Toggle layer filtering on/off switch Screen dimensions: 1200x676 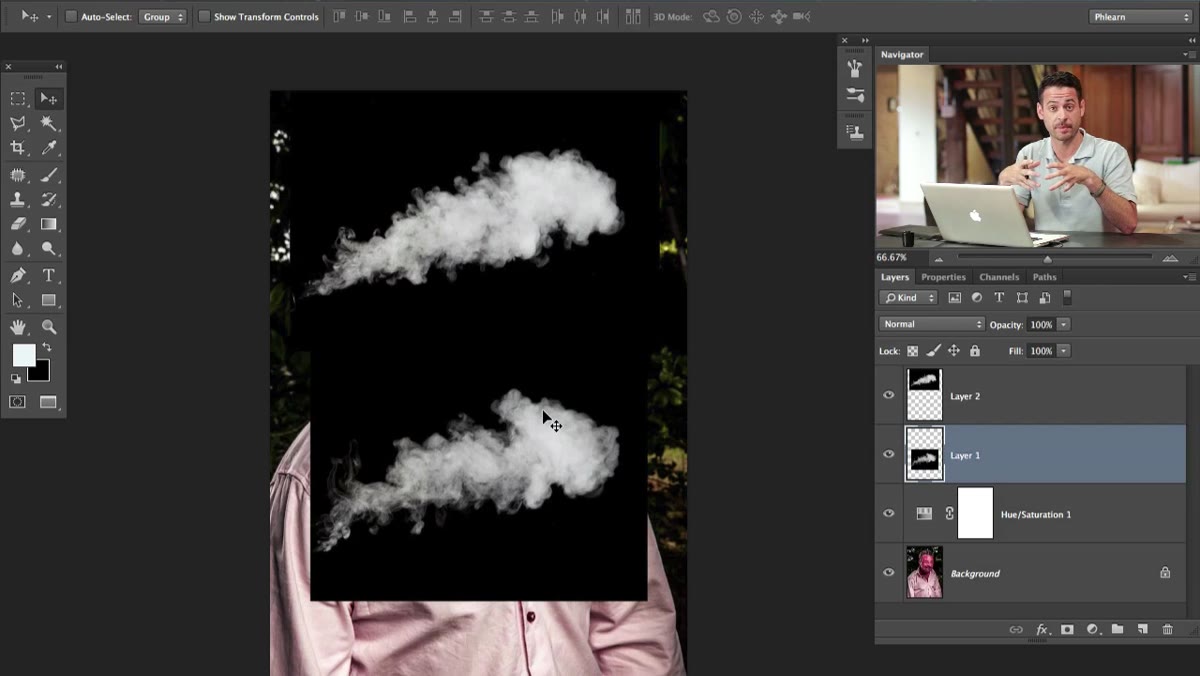tap(1067, 297)
